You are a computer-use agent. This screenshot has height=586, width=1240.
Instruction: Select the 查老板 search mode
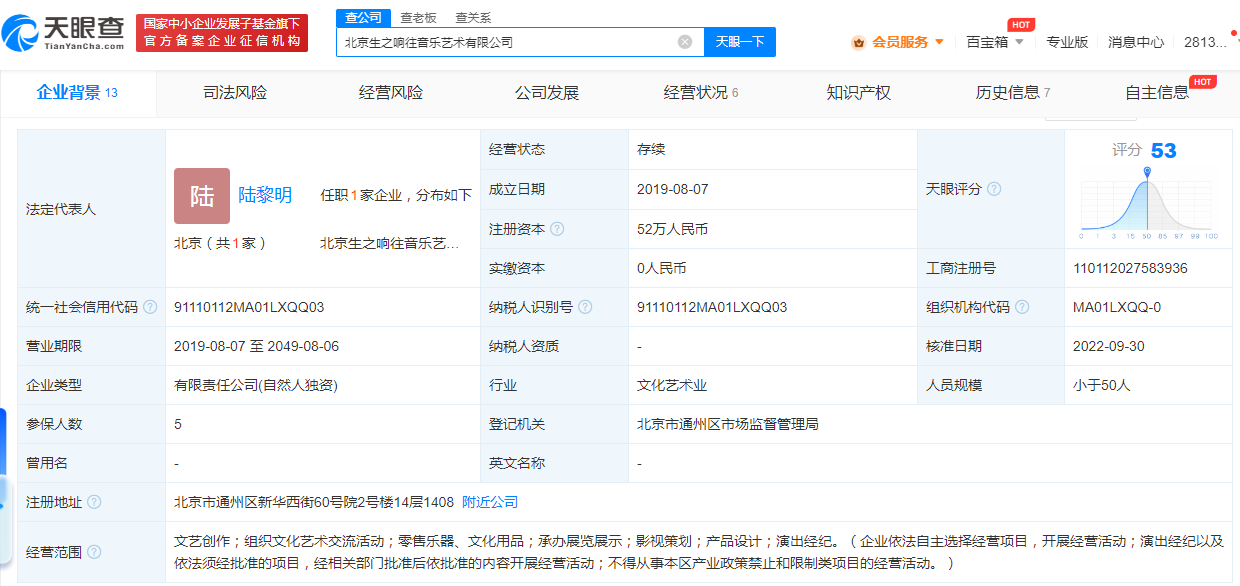tap(418, 18)
